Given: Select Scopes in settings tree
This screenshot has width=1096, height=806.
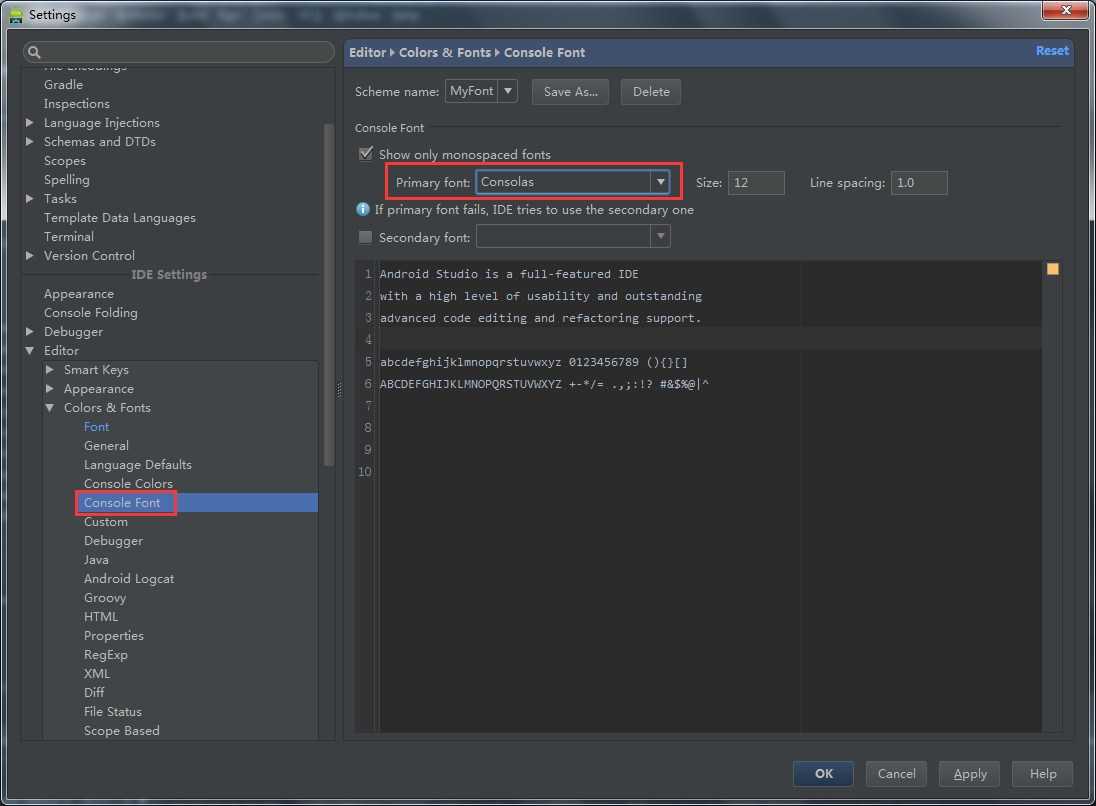Looking at the screenshot, I should tap(65, 161).
